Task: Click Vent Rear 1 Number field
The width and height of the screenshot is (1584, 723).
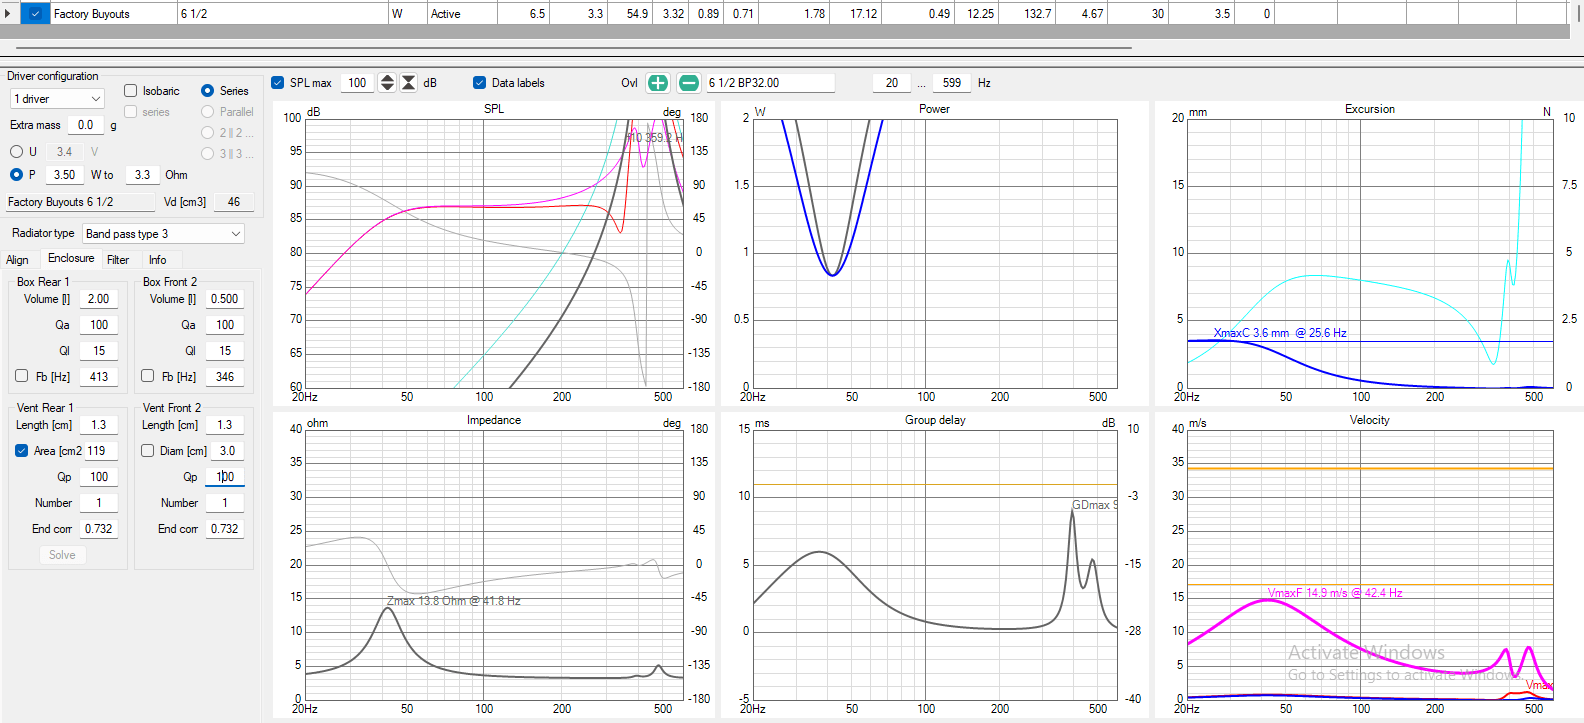Action: pos(99,503)
